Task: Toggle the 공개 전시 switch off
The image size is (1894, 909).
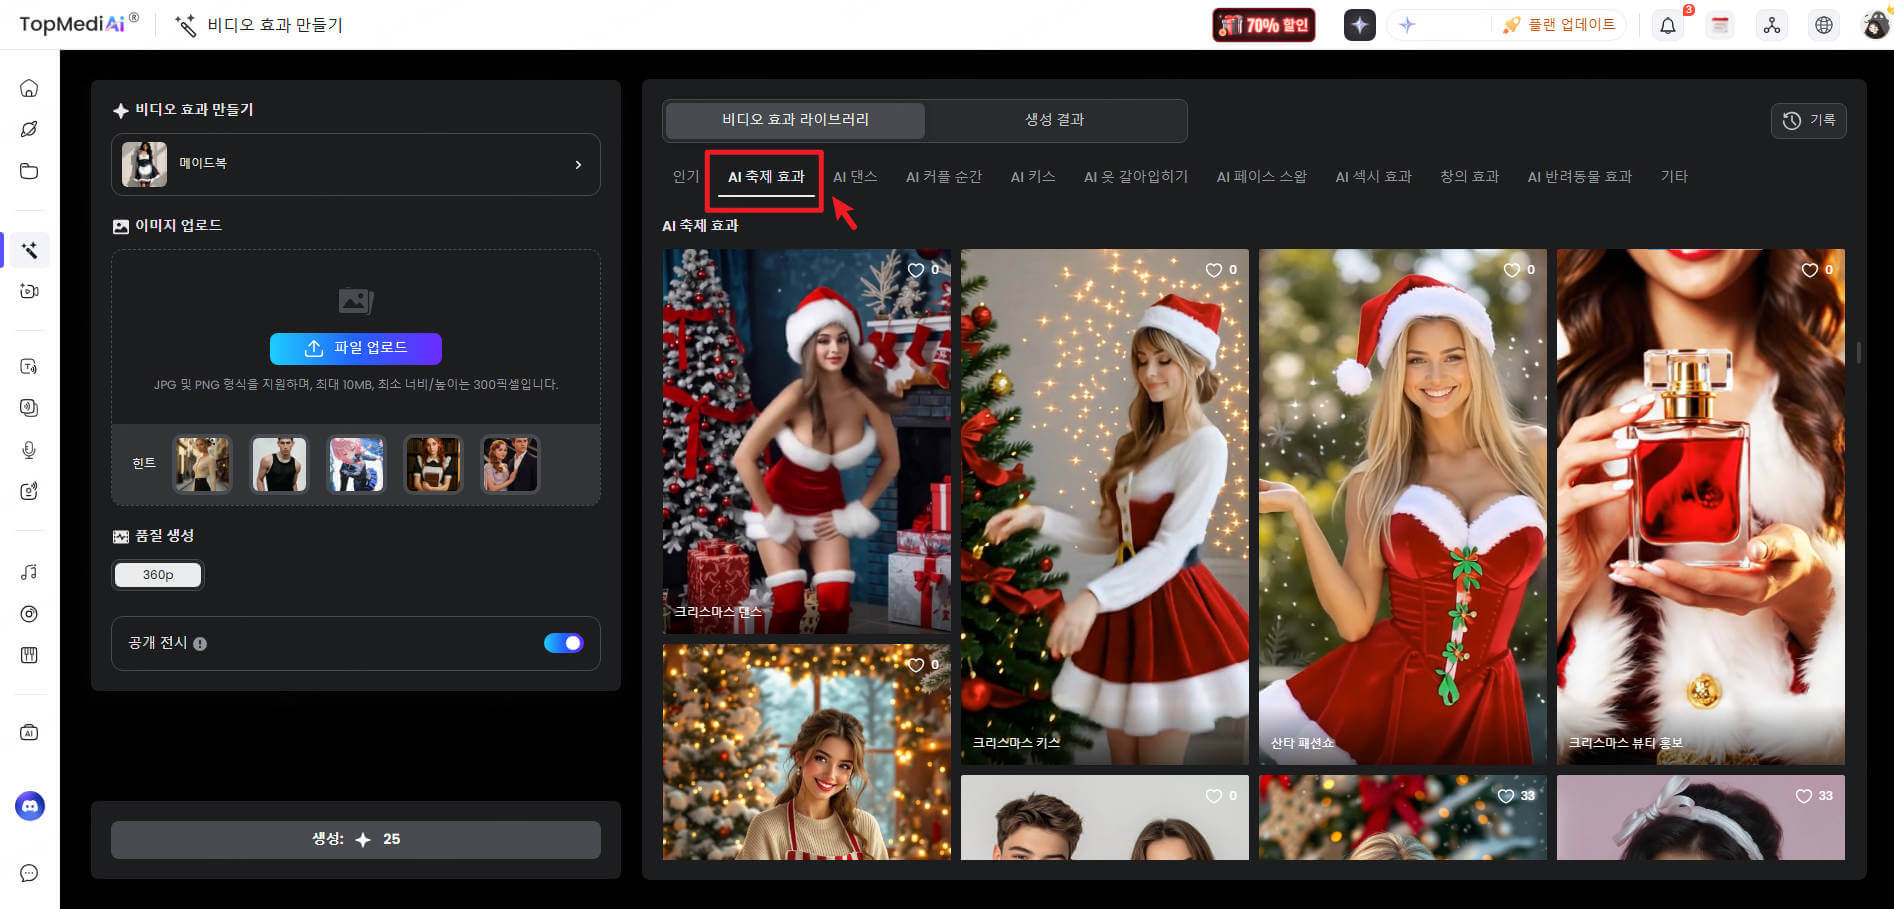Action: tap(563, 643)
